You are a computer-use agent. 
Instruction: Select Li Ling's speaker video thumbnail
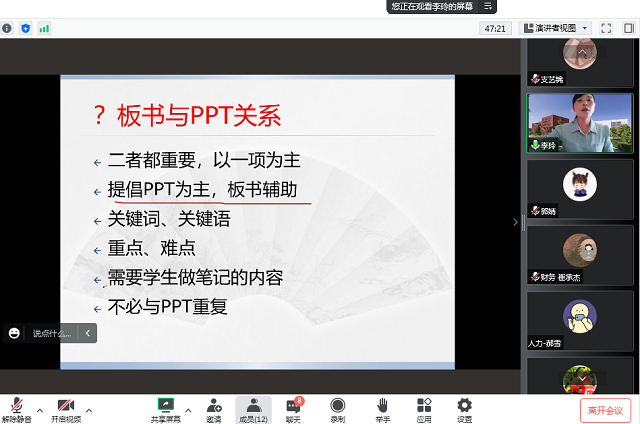click(580, 123)
